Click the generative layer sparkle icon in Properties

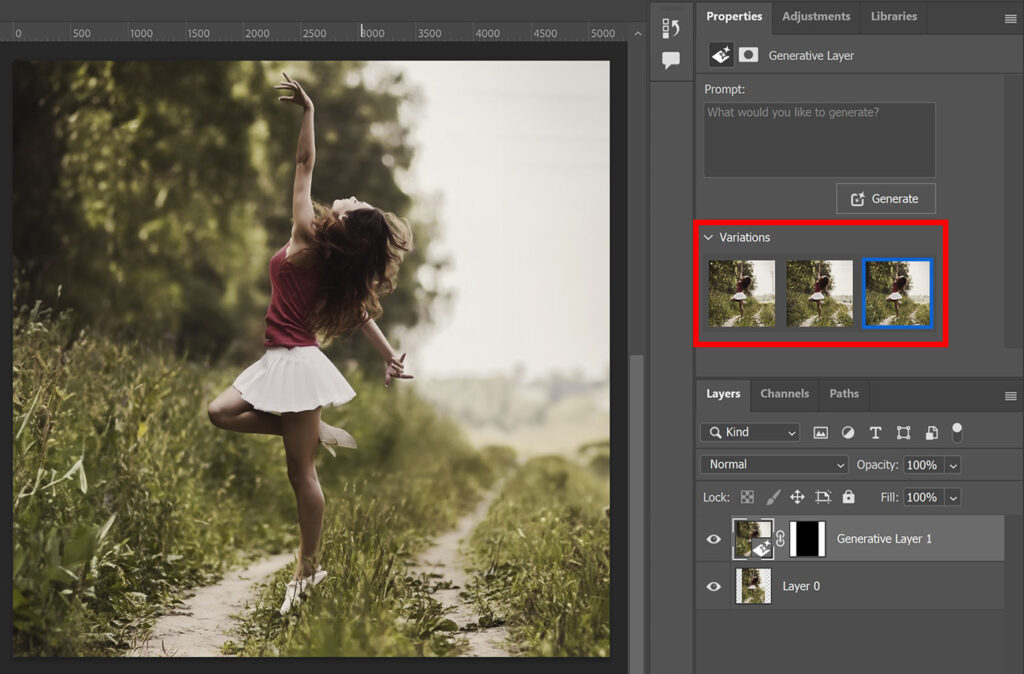pyautogui.click(x=721, y=56)
